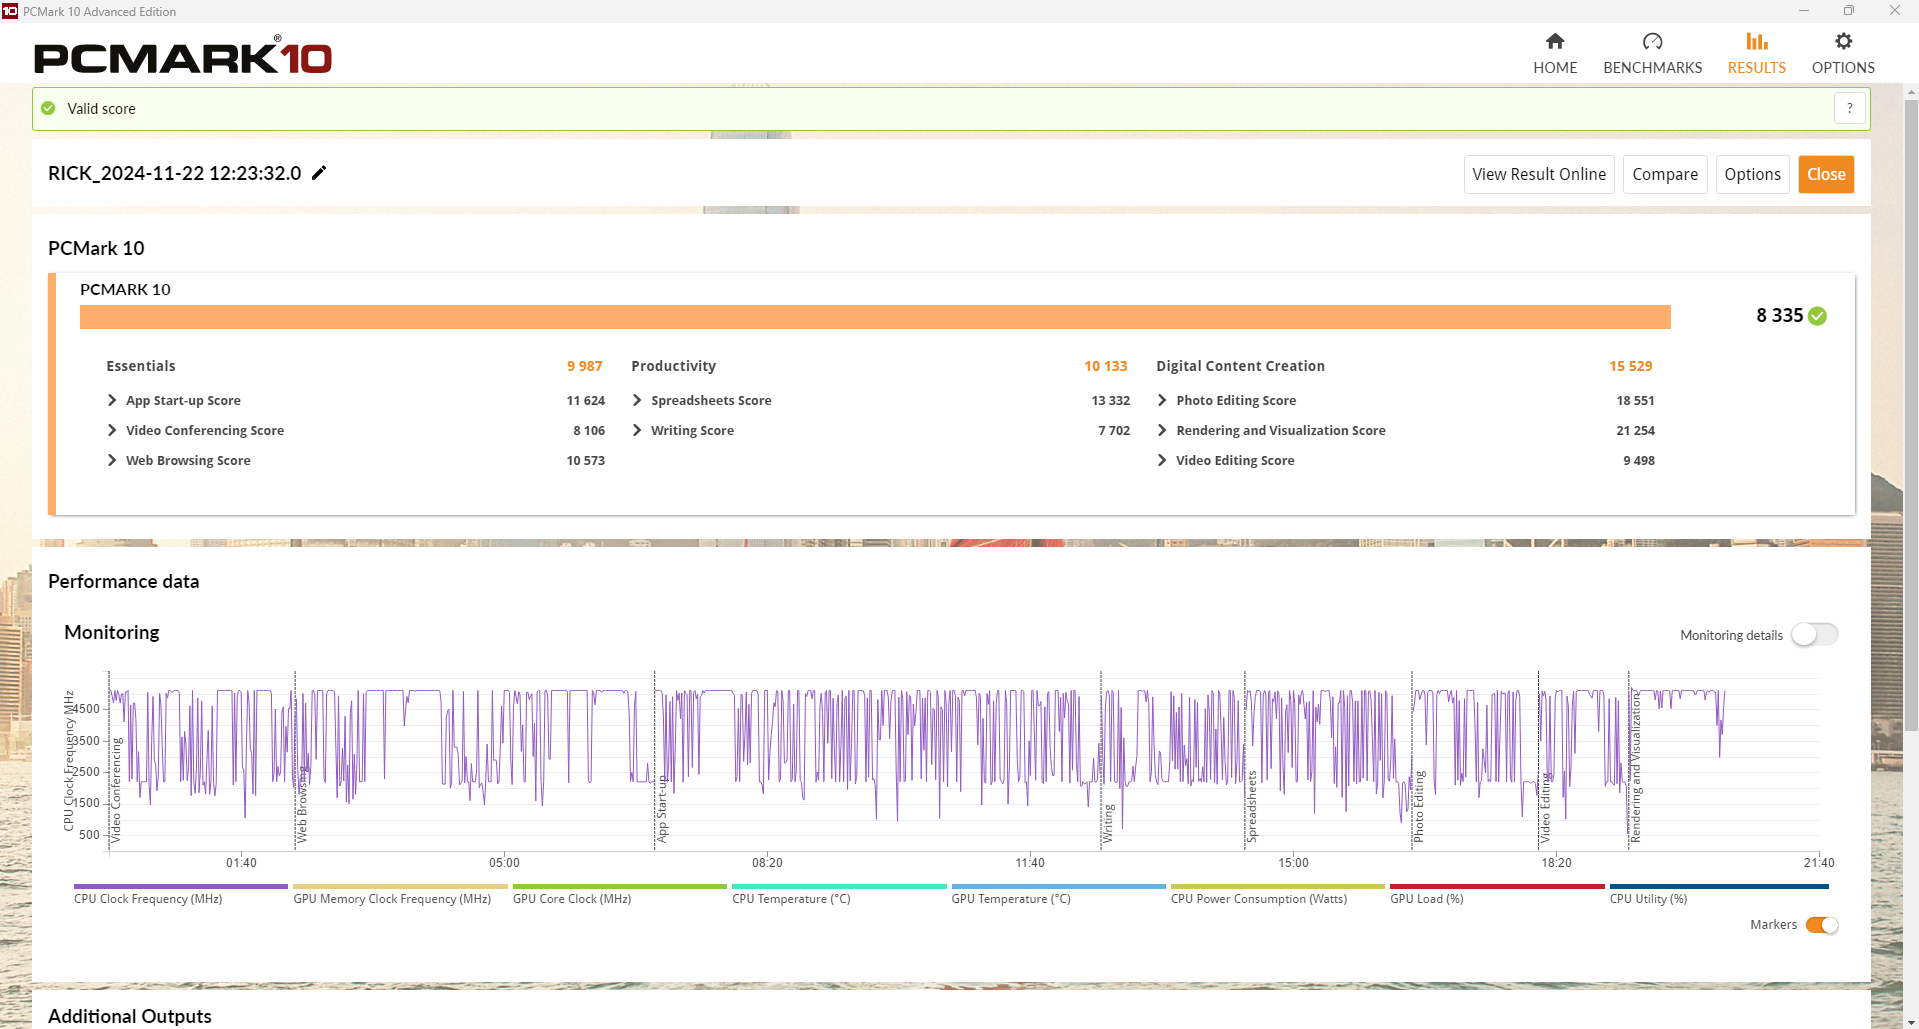Click View Result Online button

(x=1539, y=174)
